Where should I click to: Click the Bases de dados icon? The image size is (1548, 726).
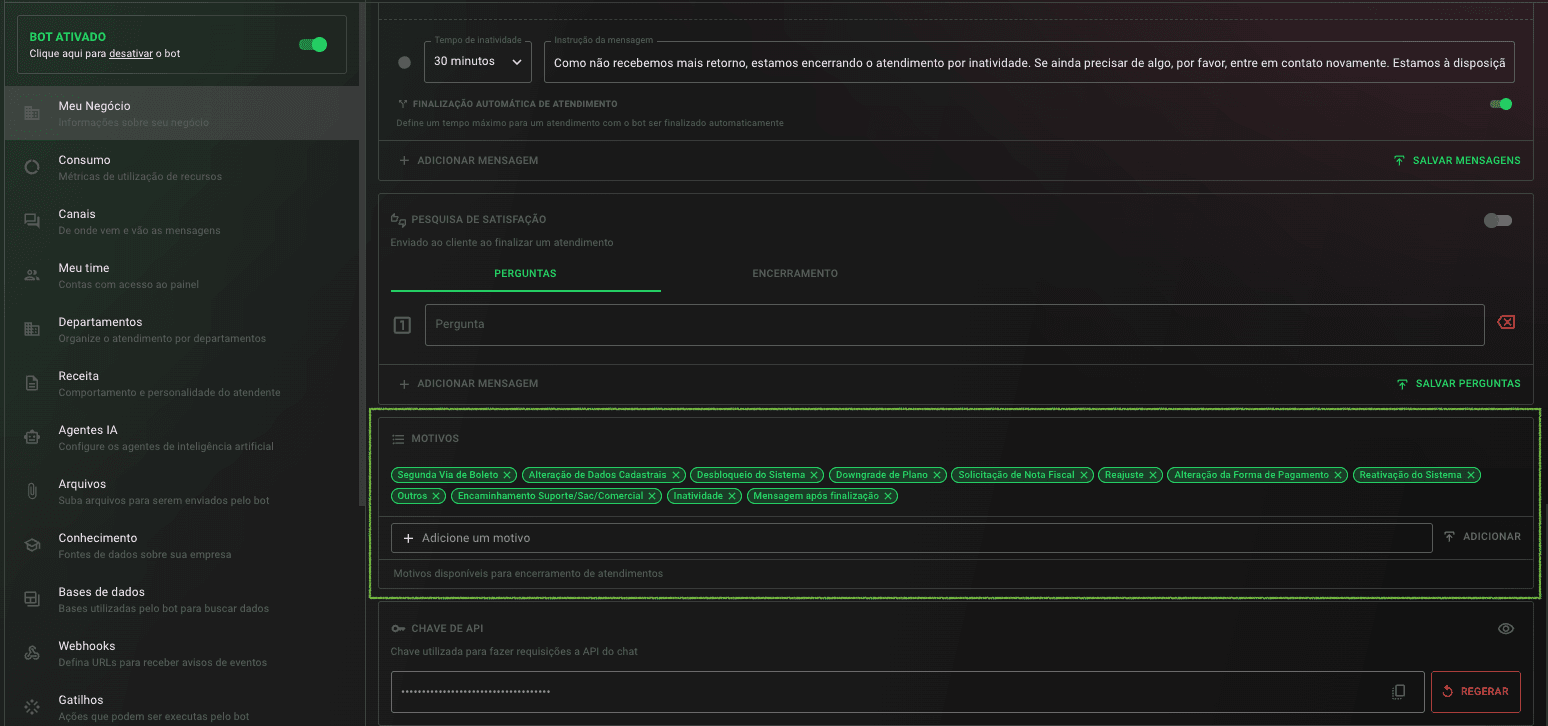(x=32, y=599)
